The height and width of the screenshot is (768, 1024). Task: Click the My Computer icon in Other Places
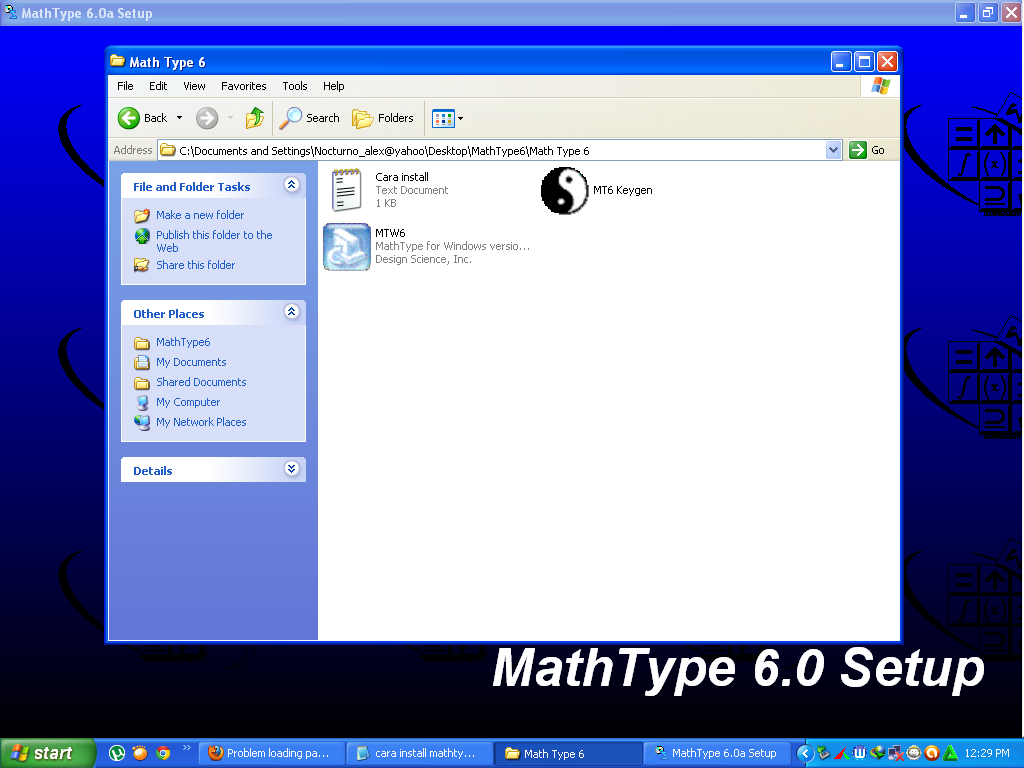(142, 402)
